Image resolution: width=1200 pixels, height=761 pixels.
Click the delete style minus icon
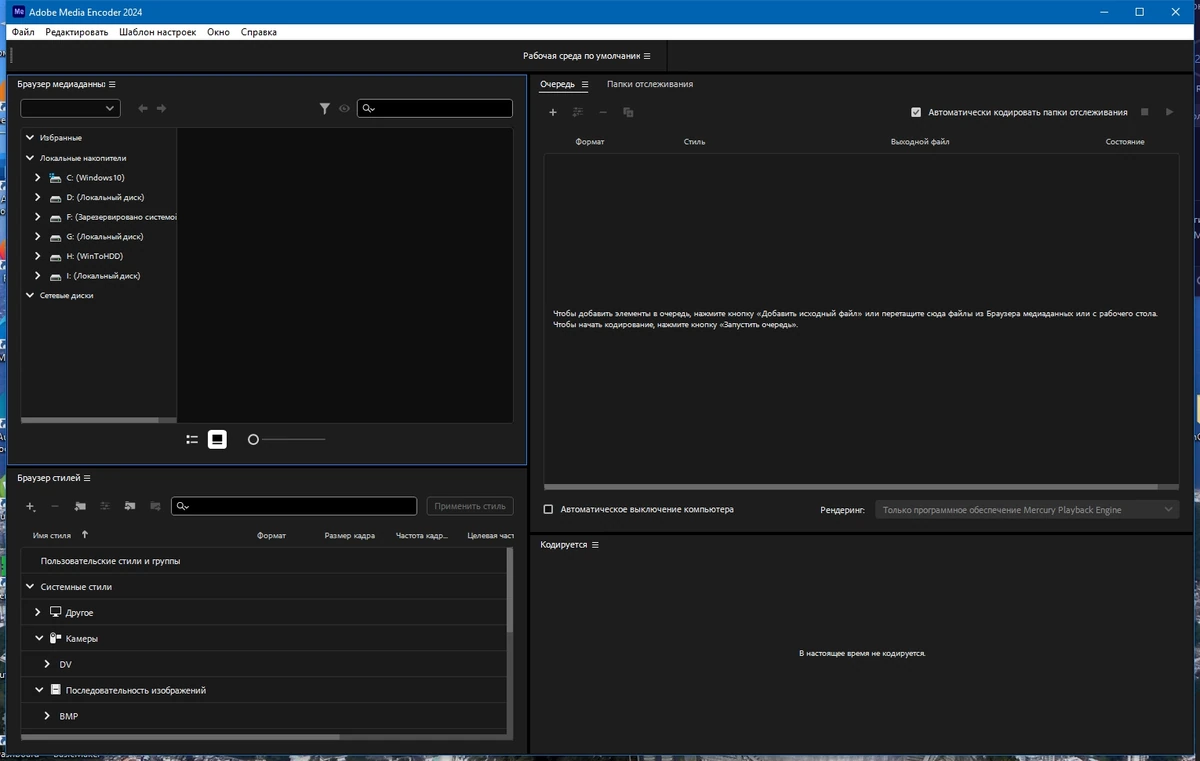(x=55, y=506)
